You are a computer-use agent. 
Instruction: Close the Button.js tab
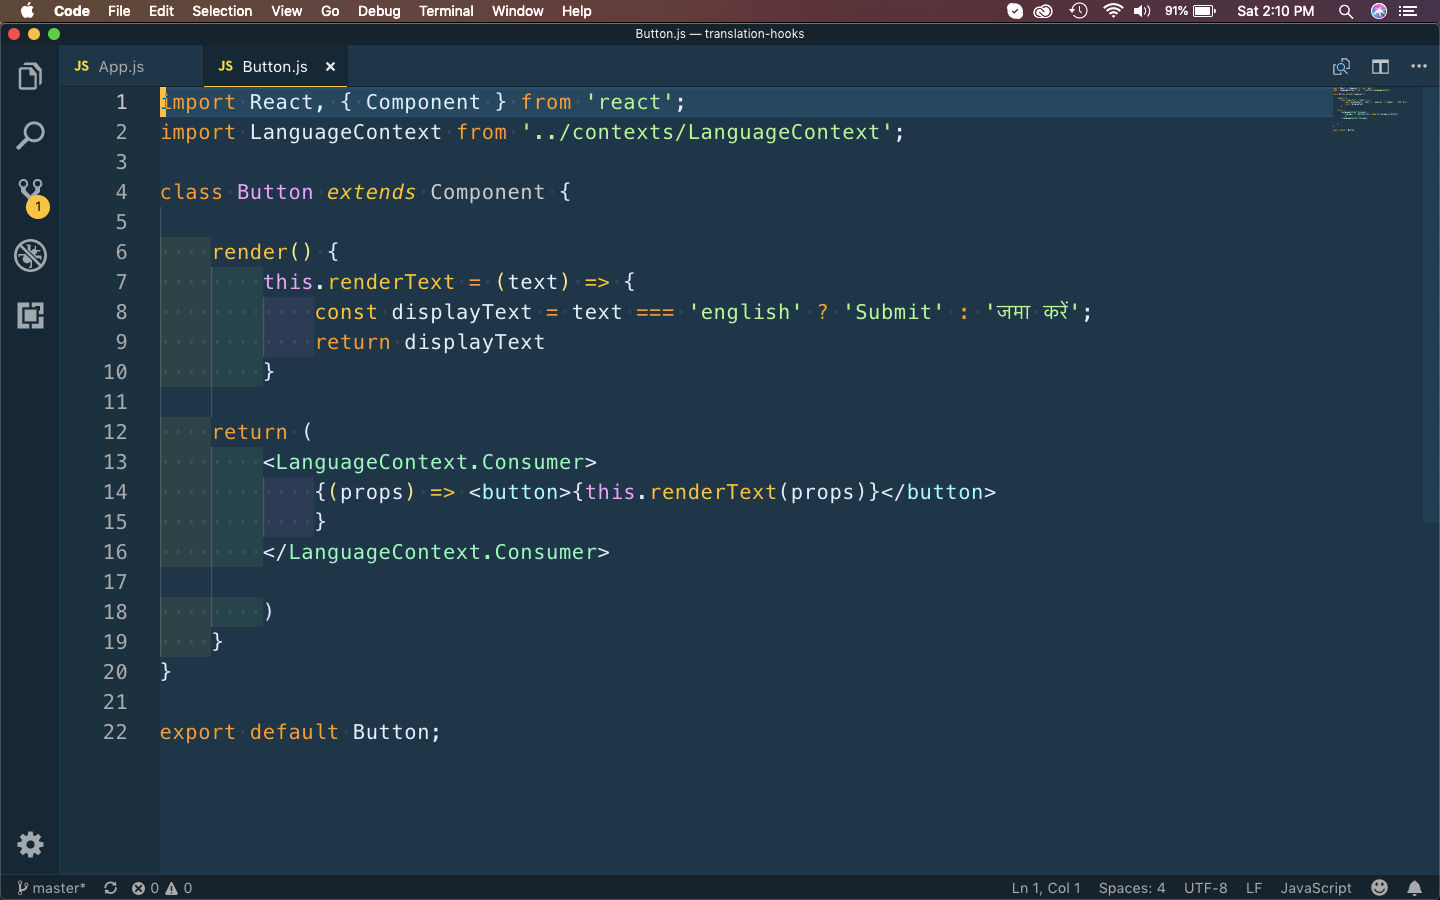(x=330, y=67)
